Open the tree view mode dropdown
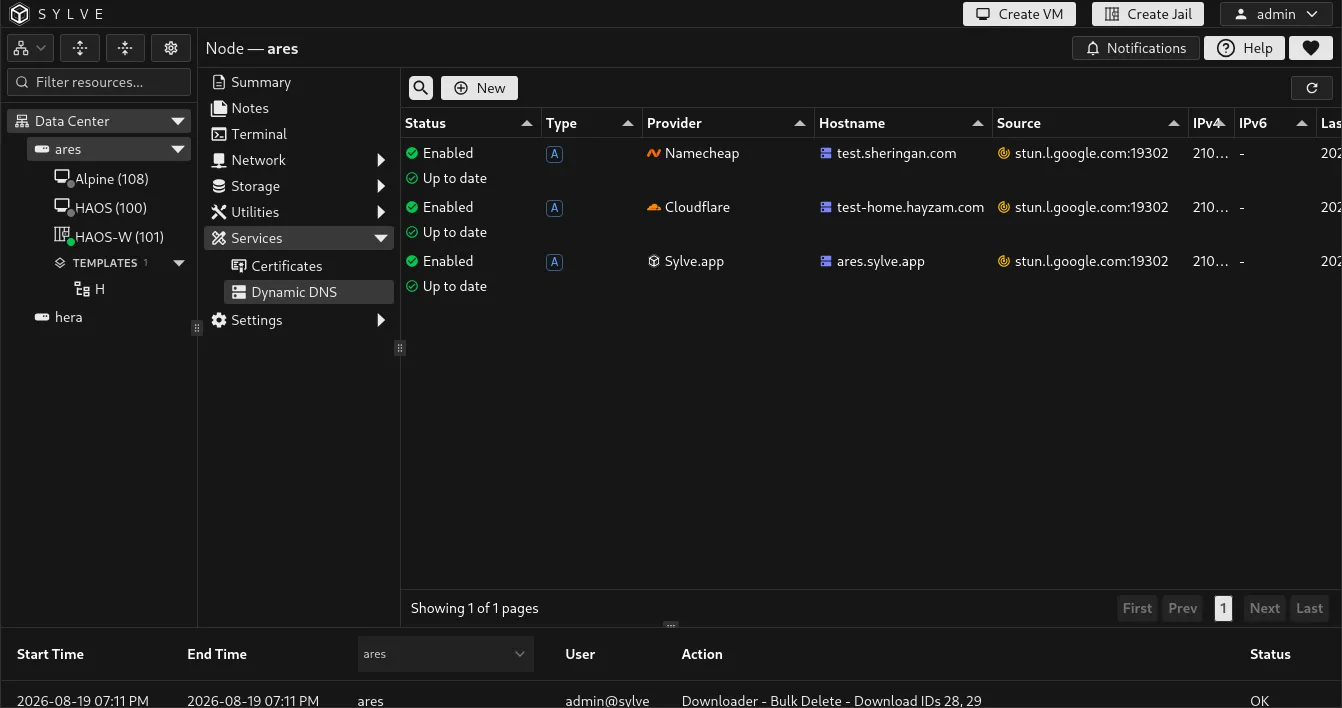1342x708 pixels. [x=30, y=48]
